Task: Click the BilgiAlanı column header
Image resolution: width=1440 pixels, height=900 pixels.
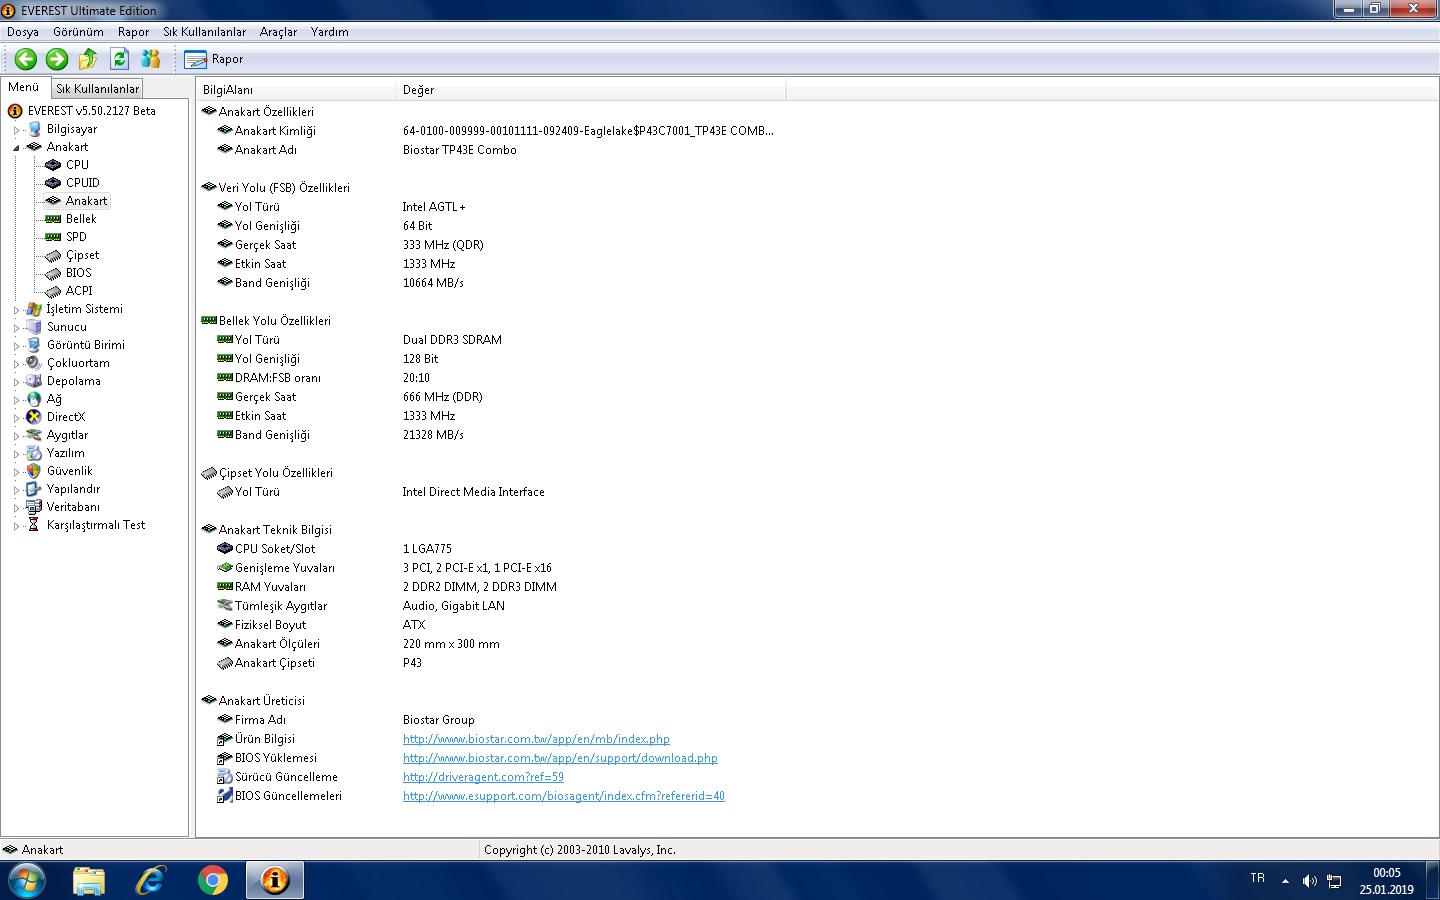Action: coord(296,90)
